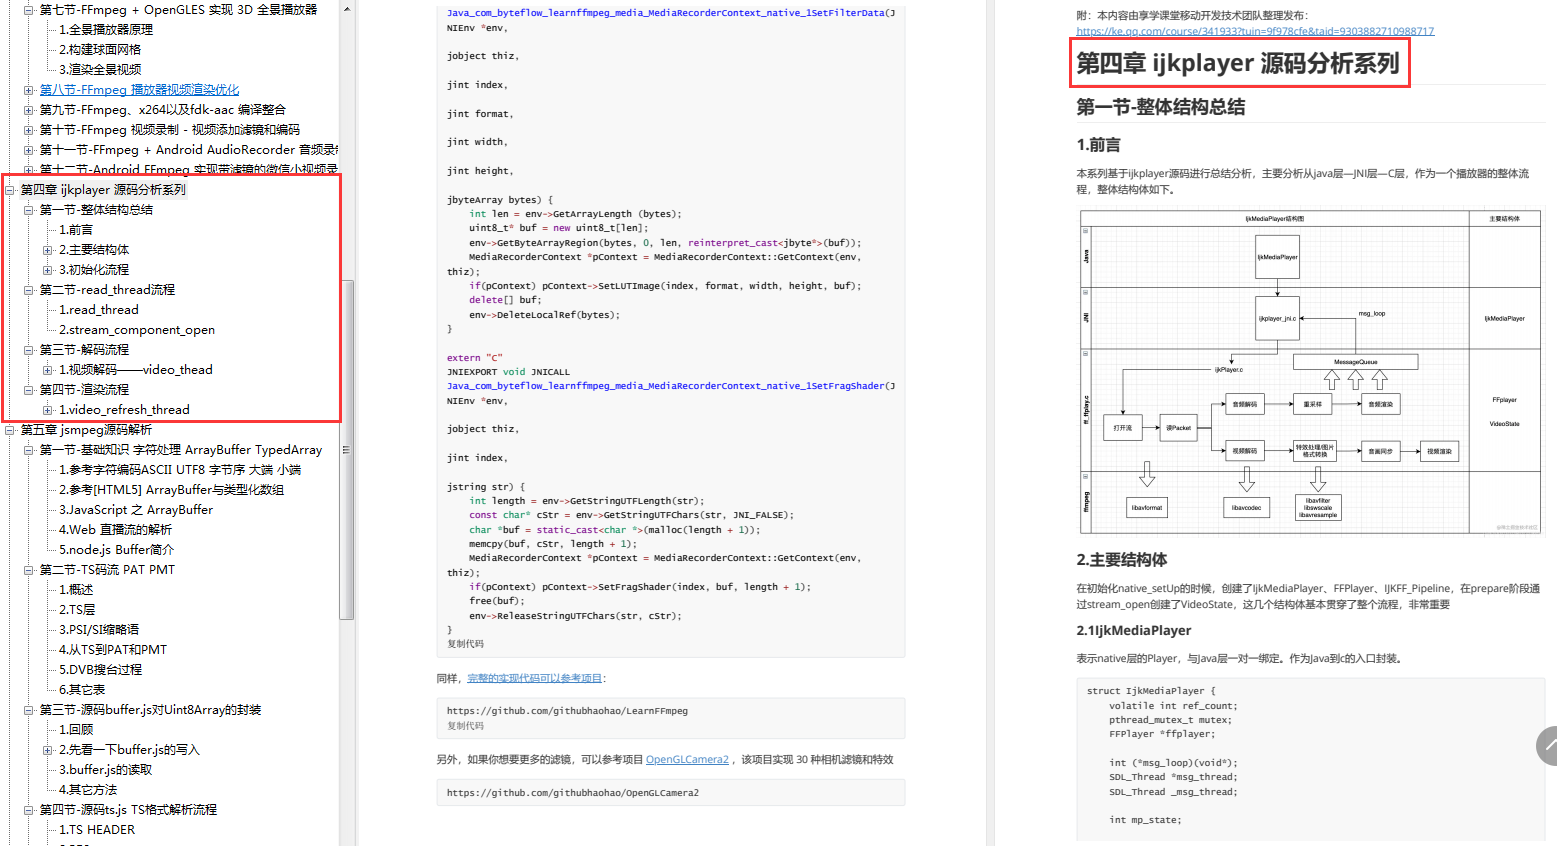1557x846 pixels.
Task: Expand the 3.初始化流程 outline node
Action: click(48, 270)
